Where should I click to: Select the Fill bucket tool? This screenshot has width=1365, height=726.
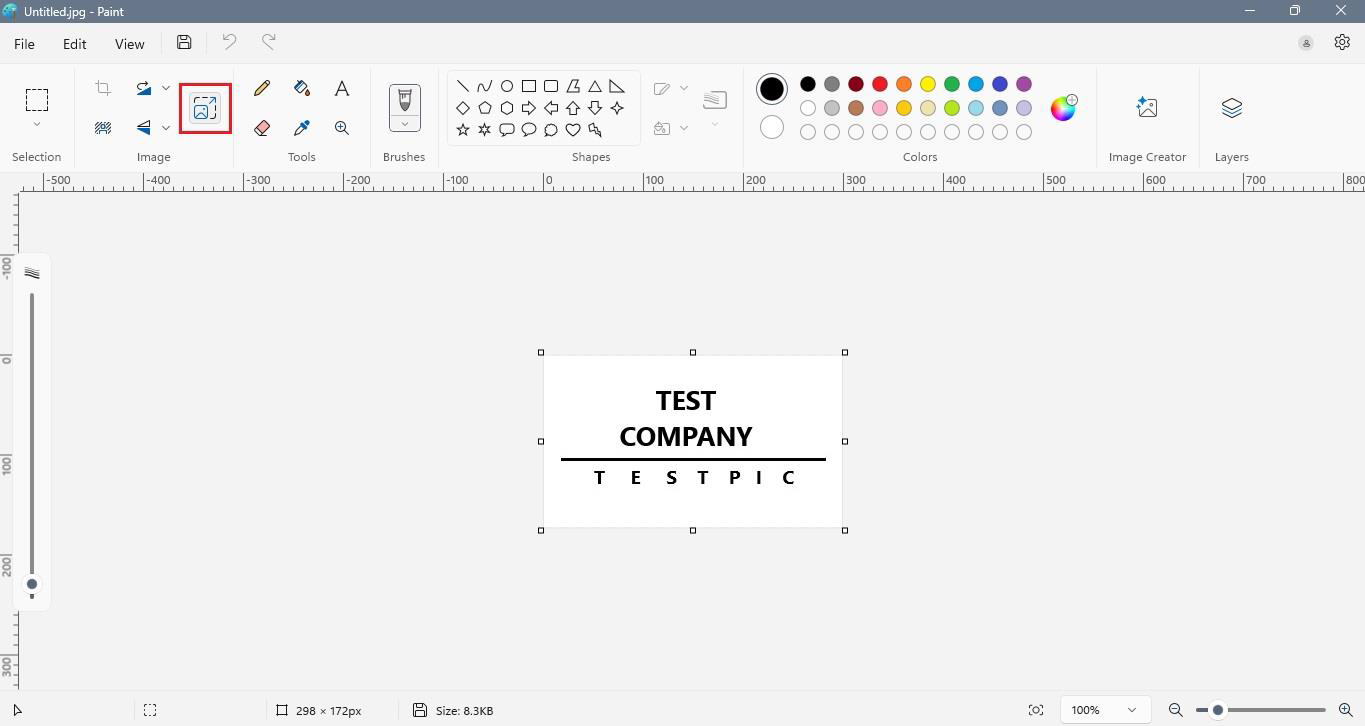[x=302, y=88]
